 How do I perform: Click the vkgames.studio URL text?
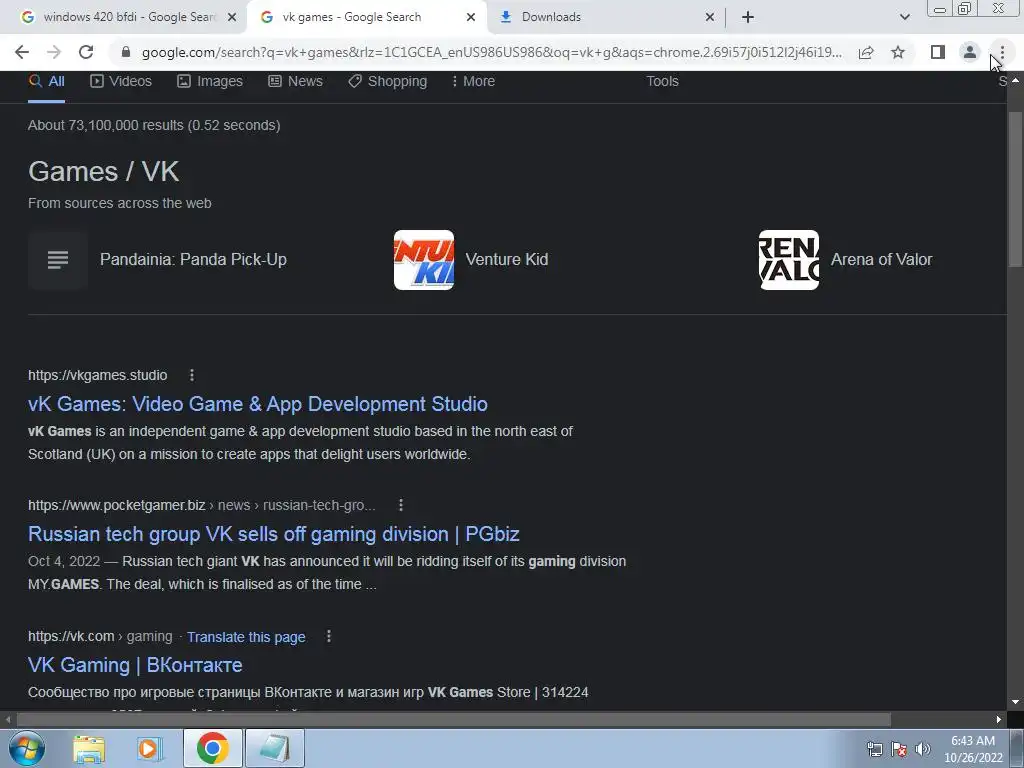(x=97, y=376)
